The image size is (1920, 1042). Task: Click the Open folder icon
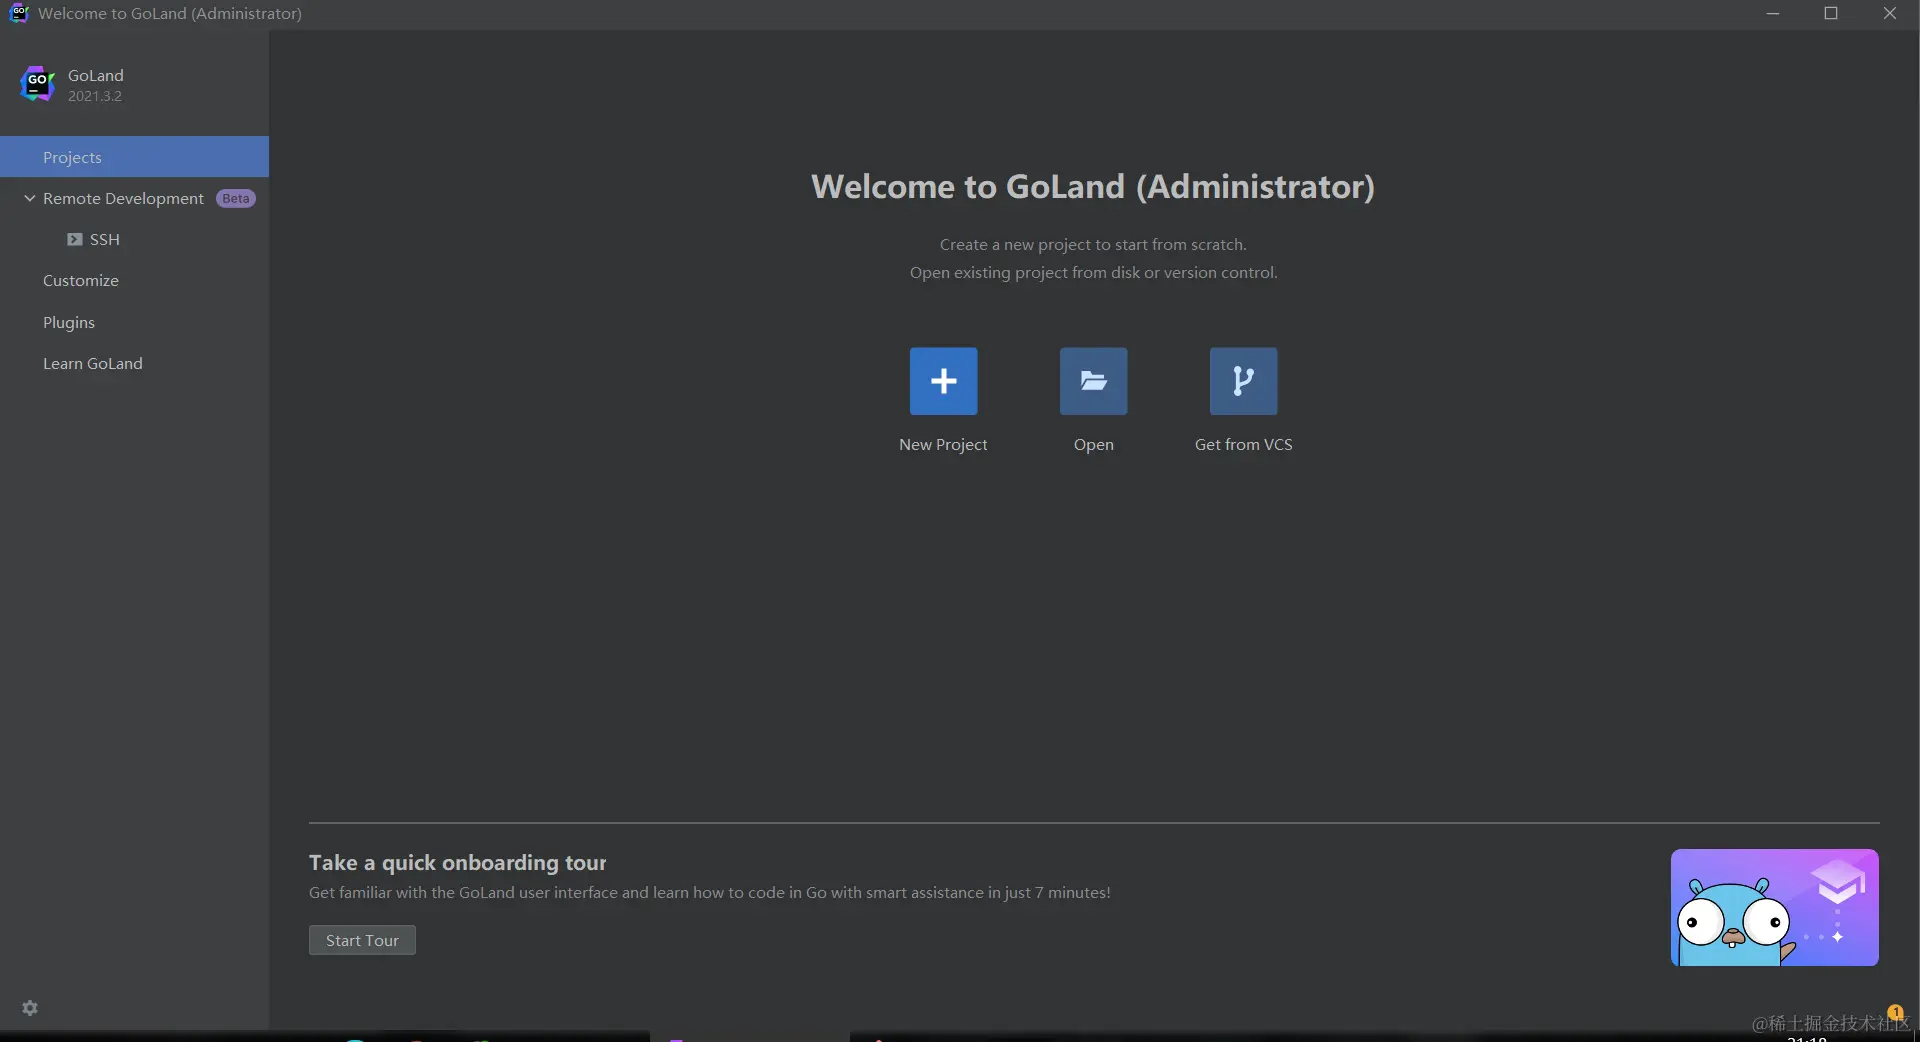[1093, 381]
